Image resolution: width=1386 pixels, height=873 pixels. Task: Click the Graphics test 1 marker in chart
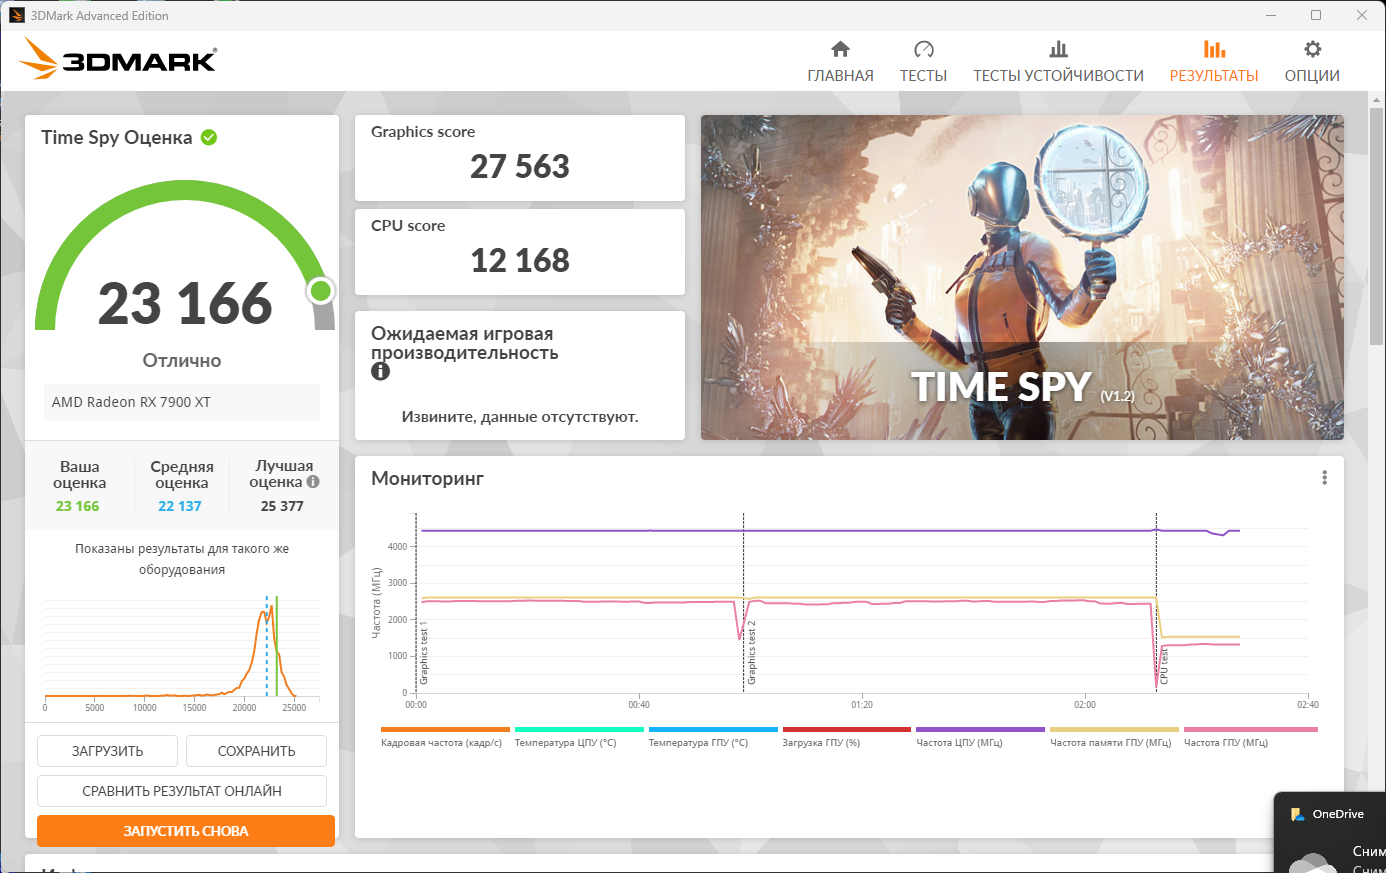[424, 652]
